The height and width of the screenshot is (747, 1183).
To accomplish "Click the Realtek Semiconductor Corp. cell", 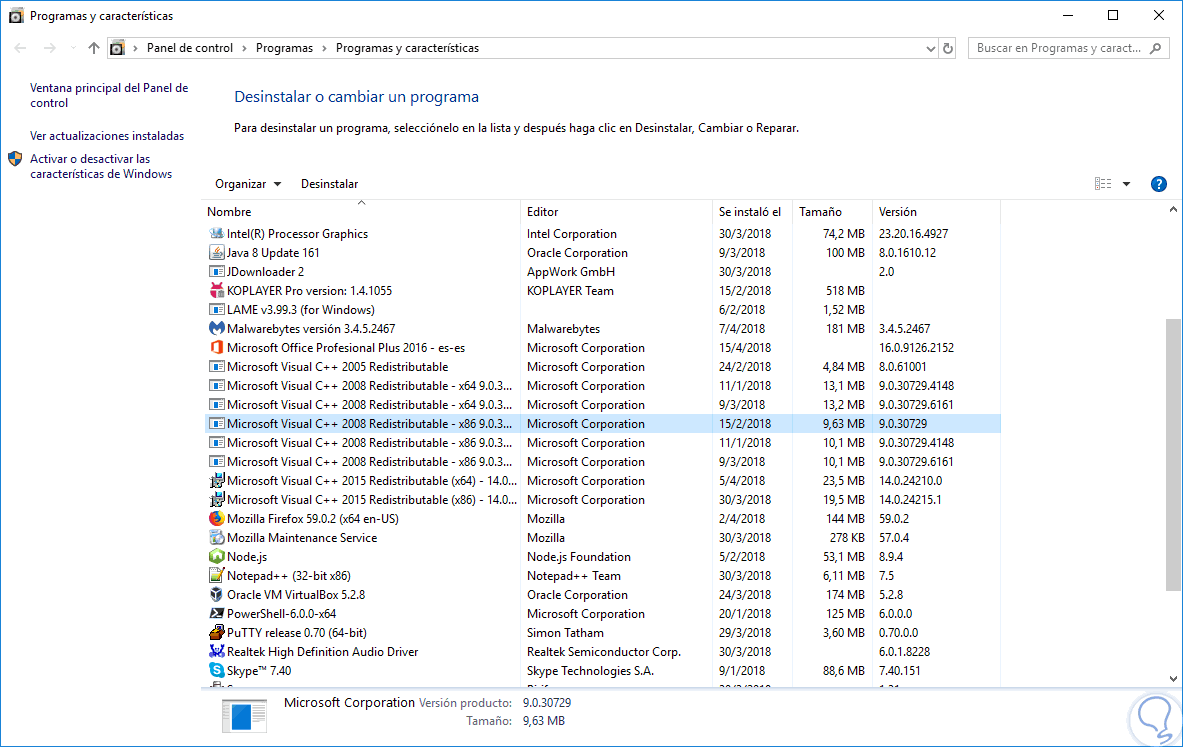I will tap(604, 652).
